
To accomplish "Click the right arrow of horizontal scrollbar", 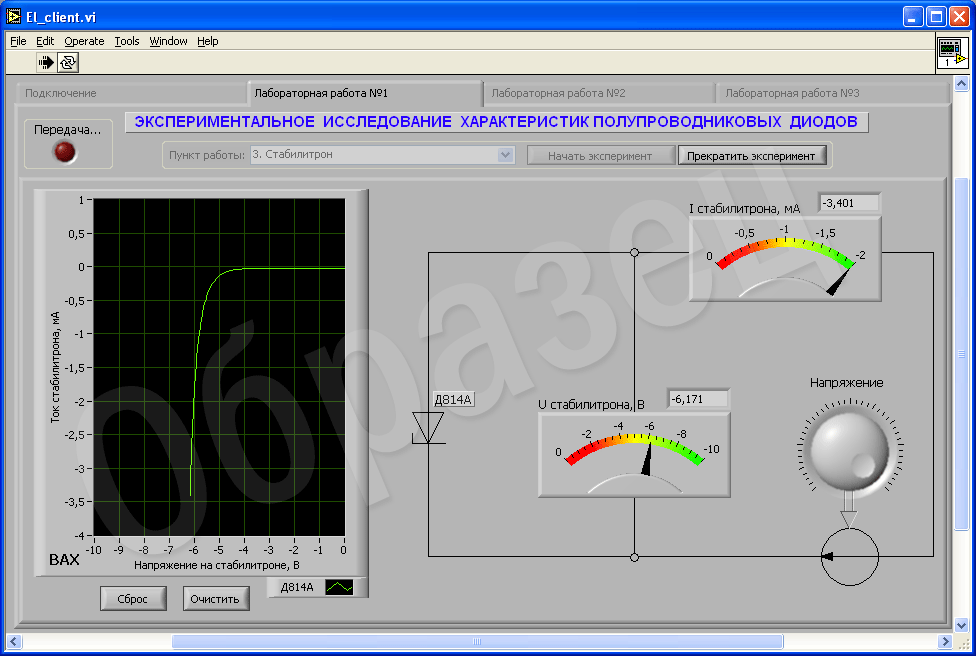I will [946, 641].
